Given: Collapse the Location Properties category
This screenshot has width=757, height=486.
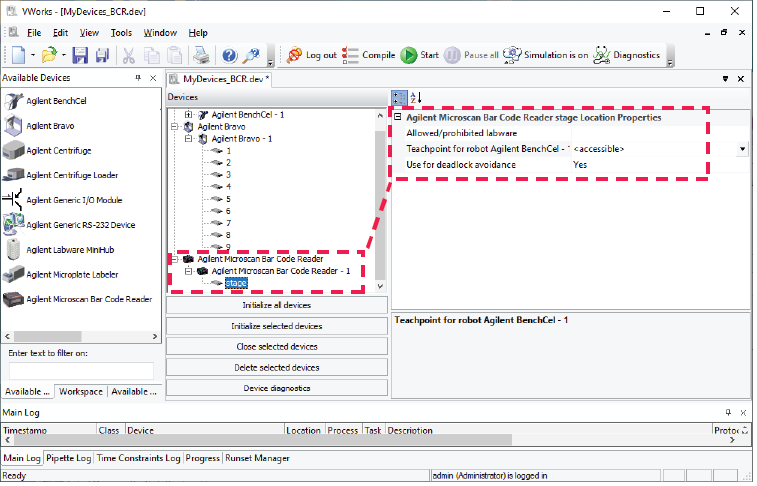Looking at the screenshot, I should (x=398, y=117).
